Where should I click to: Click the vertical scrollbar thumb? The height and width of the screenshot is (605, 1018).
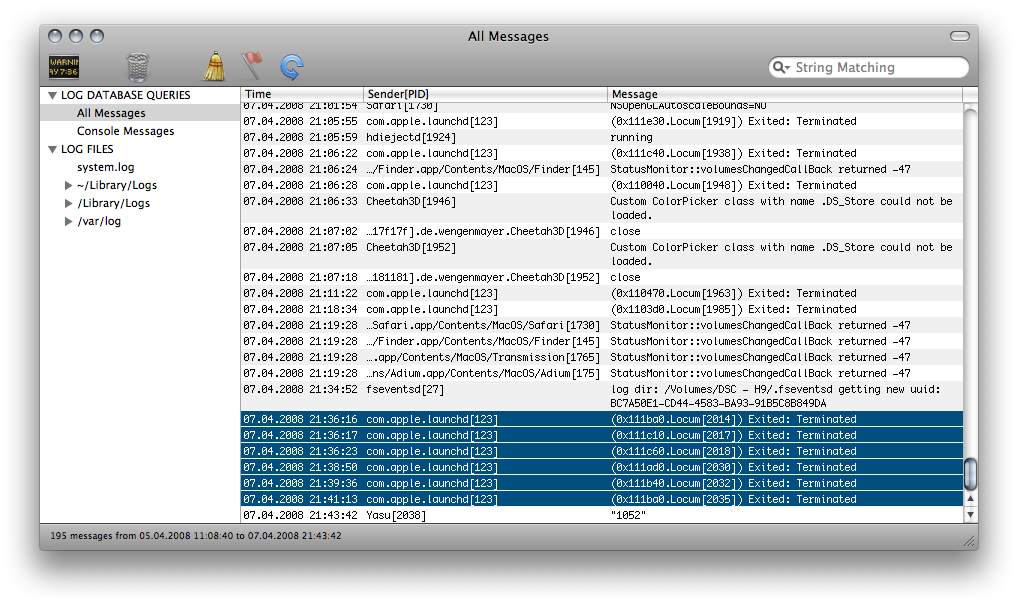click(970, 475)
